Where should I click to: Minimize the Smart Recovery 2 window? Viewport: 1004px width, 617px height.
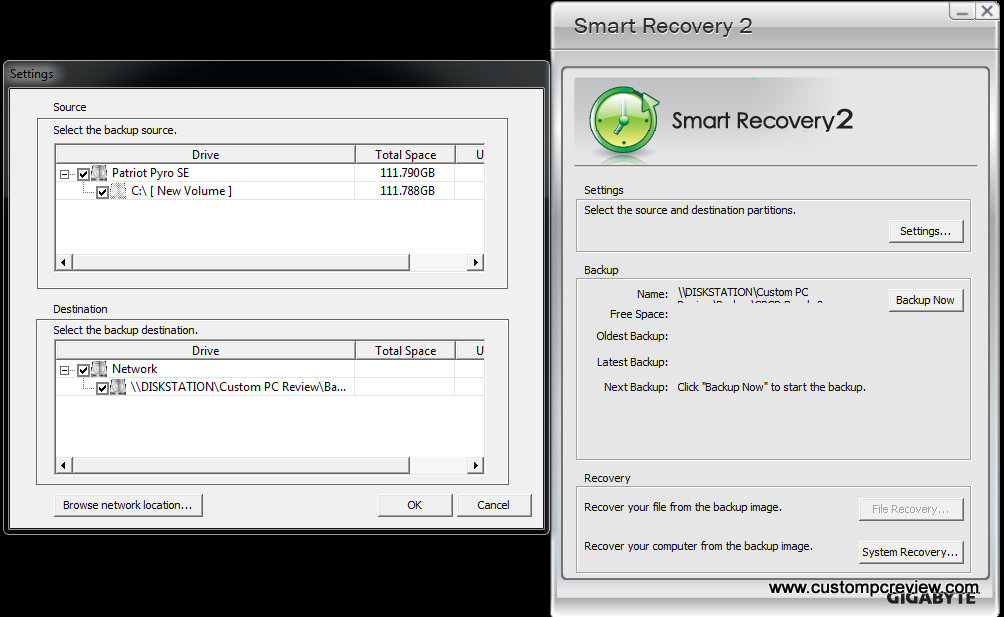pos(962,11)
